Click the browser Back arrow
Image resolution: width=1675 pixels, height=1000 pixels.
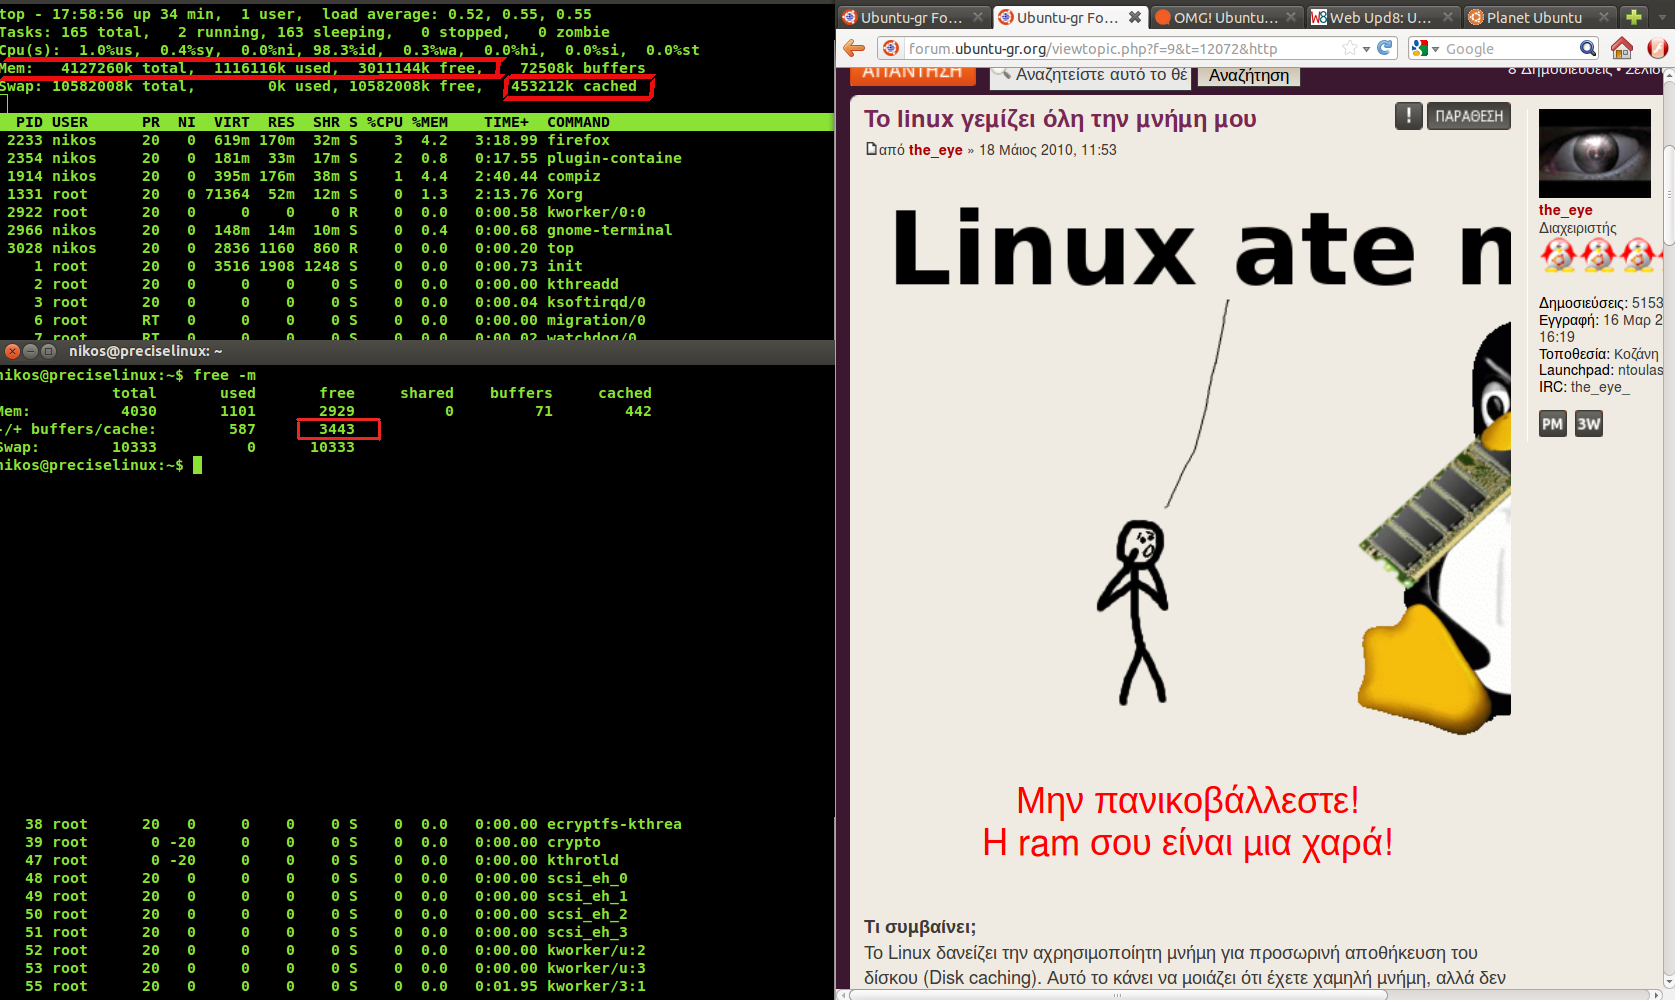(x=853, y=48)
